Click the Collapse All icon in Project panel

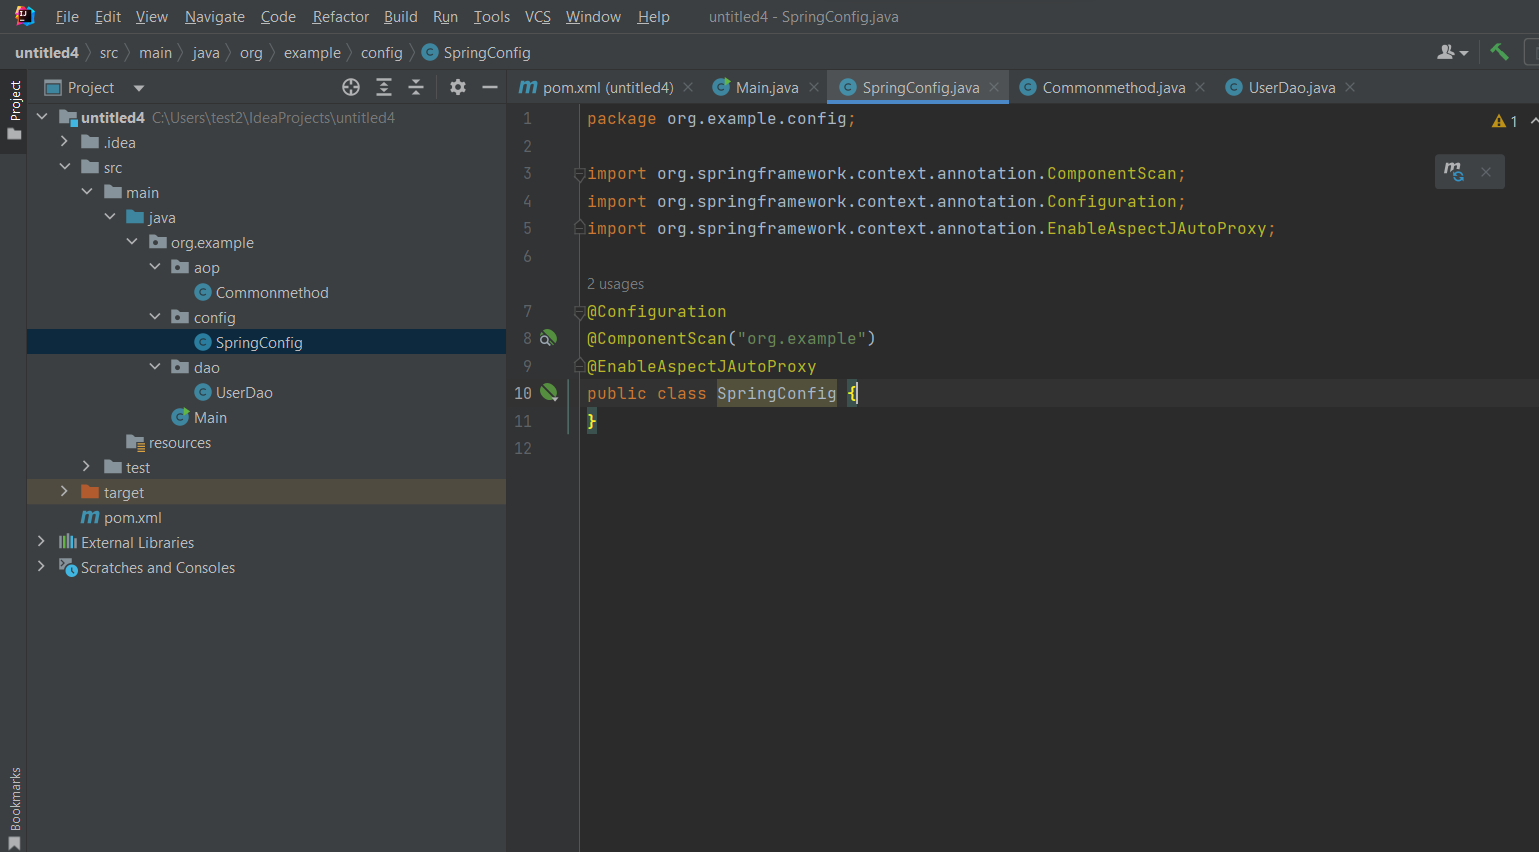click(x=416, y=88)
